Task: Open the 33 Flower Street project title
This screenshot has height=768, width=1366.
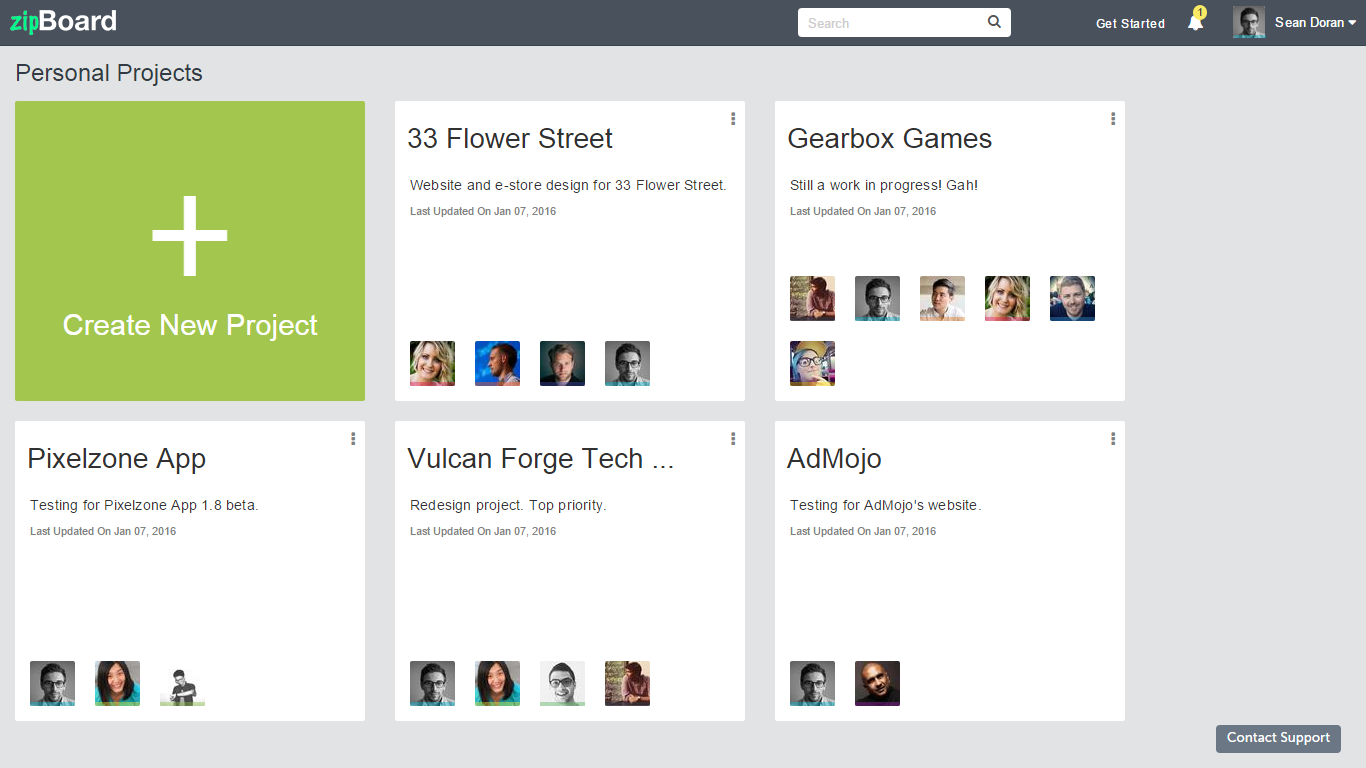Action: click(x=510, y=138)
